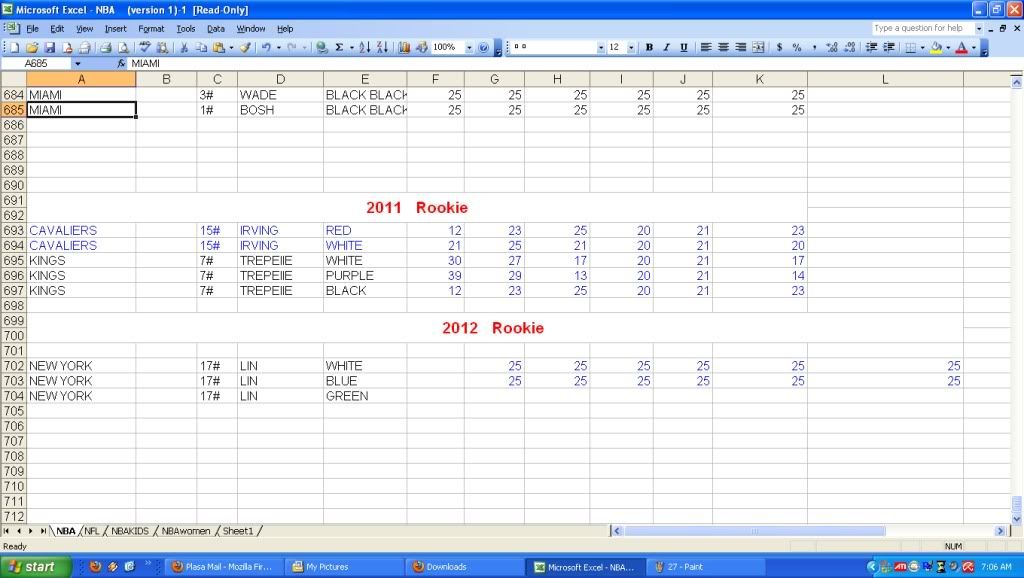Screen dimensions: 1024x578
Task: Save the workbook with the floppy icon
Action: pyautogui.click(x=50, y=47)
